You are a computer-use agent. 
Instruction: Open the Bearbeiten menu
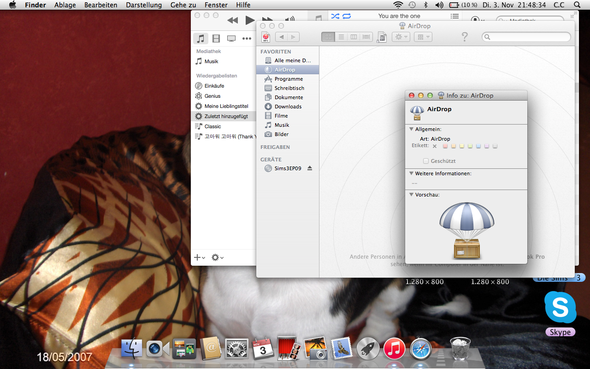pyautogui.click(x=101, y=5)
